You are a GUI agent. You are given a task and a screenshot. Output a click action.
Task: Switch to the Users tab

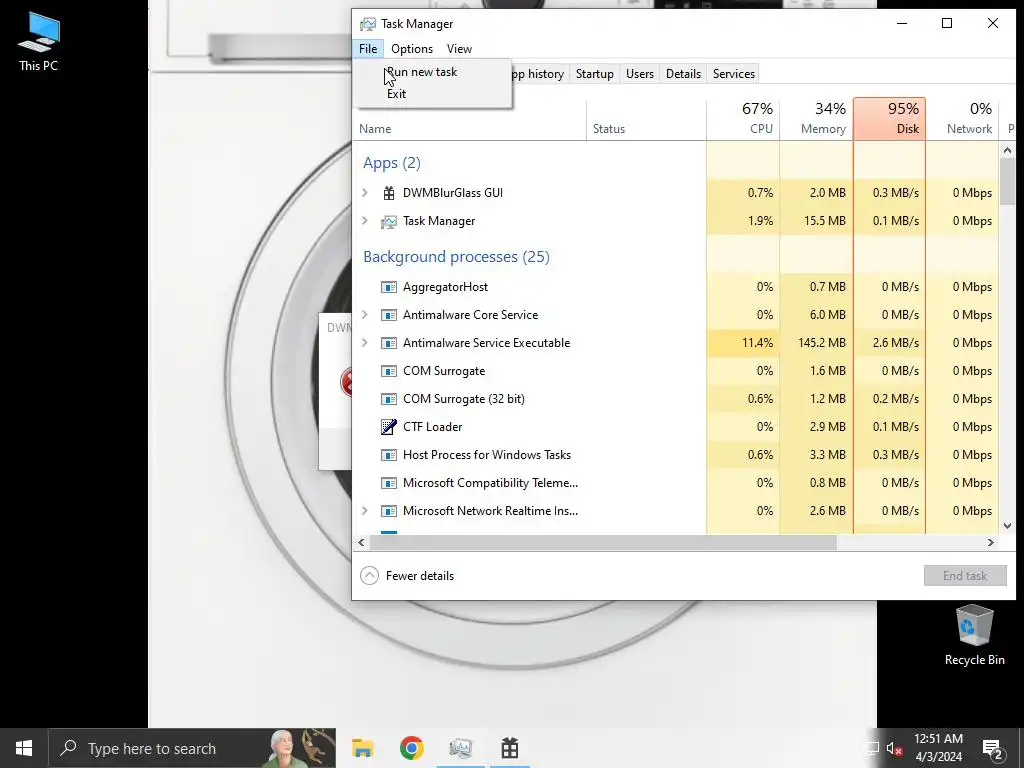click(639, 74)
